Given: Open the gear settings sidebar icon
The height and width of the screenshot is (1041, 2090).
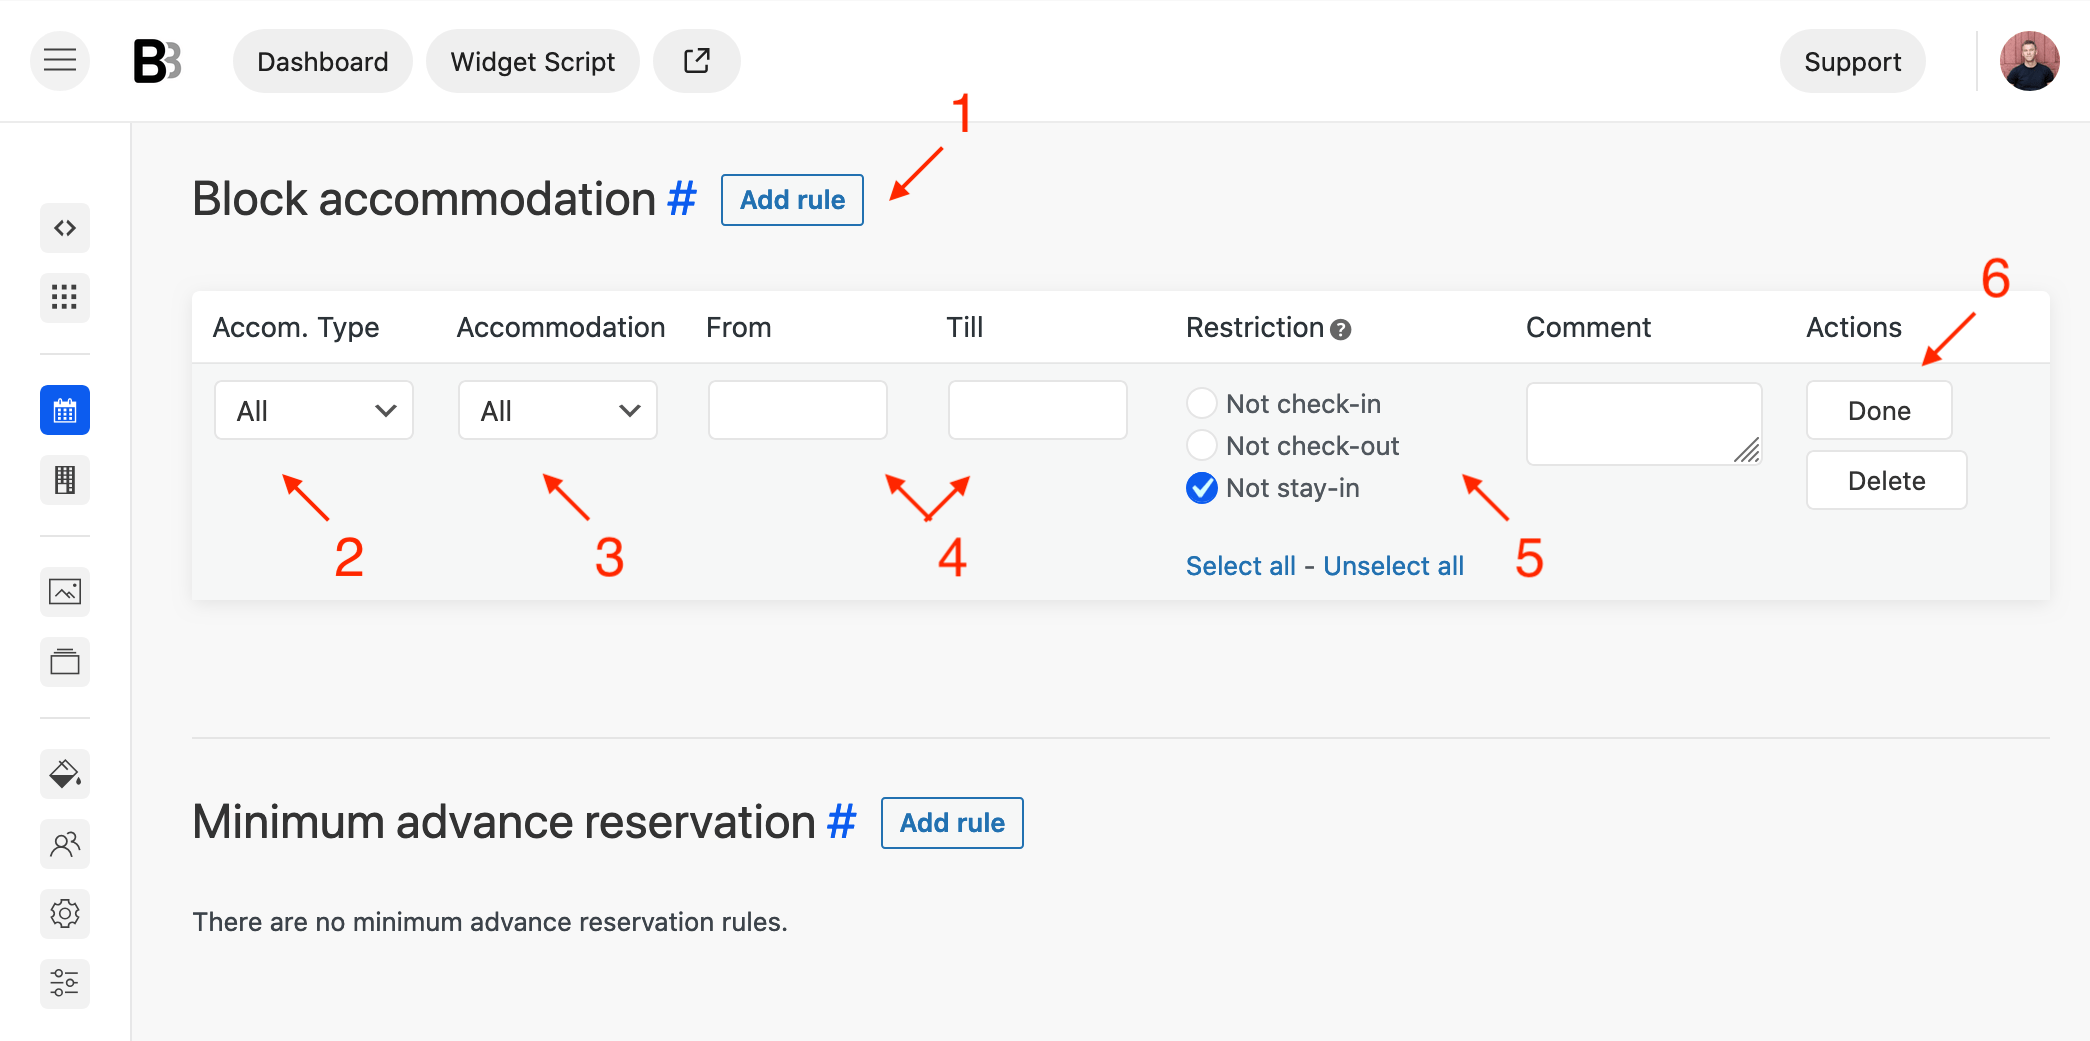Looking at the screenshot, I should coord(65,914).
